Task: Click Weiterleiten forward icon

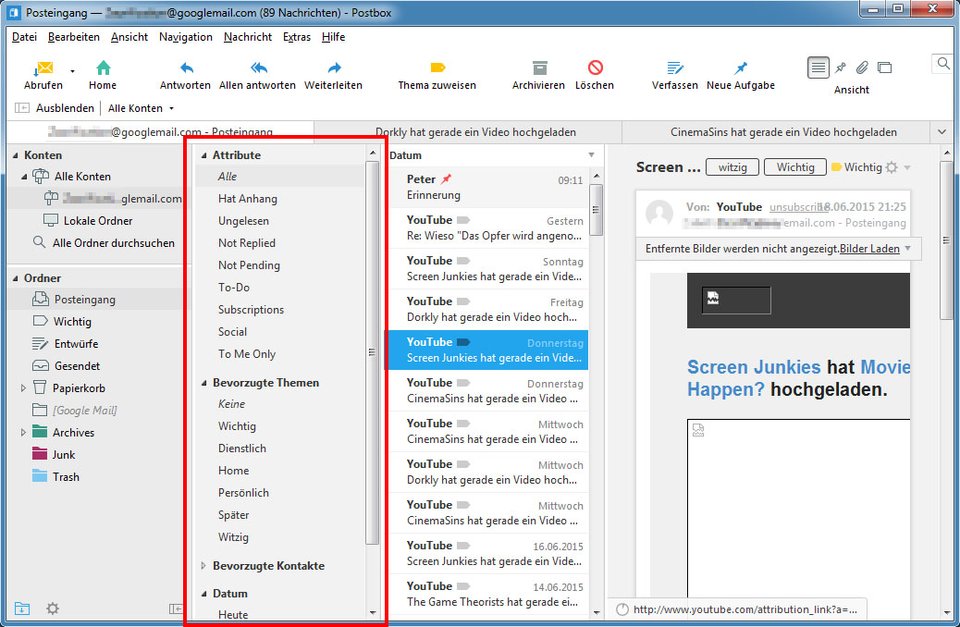Action: [334, 67]
